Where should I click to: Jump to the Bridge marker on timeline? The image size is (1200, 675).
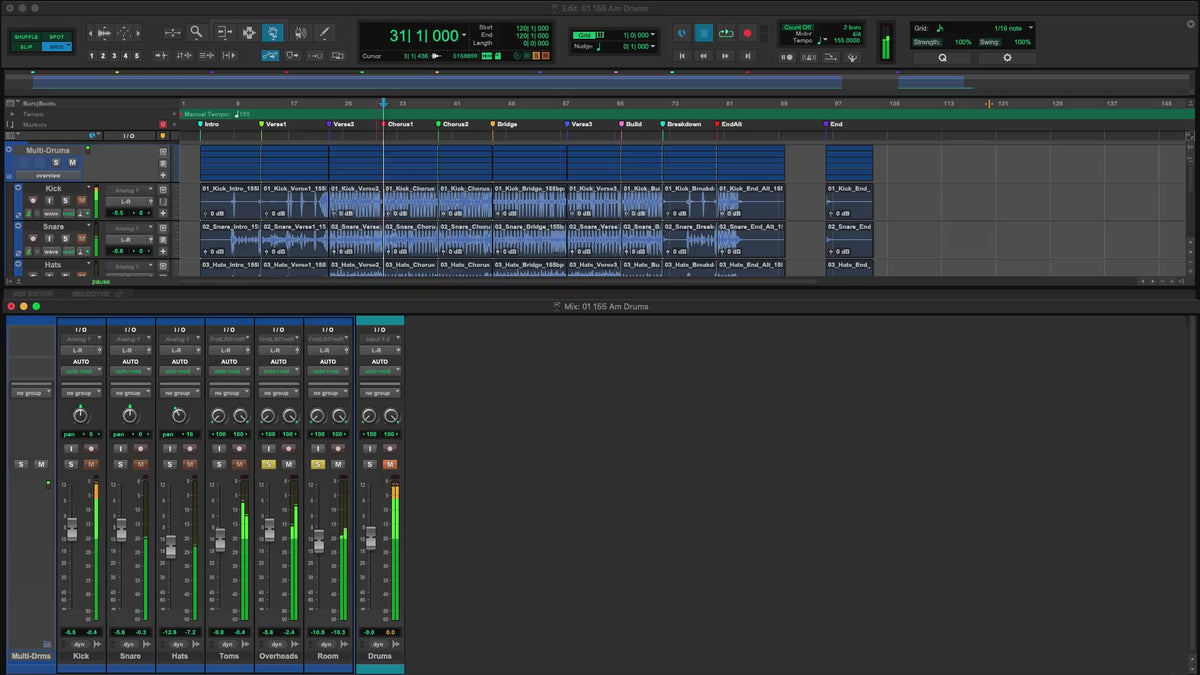coord(505,124)
